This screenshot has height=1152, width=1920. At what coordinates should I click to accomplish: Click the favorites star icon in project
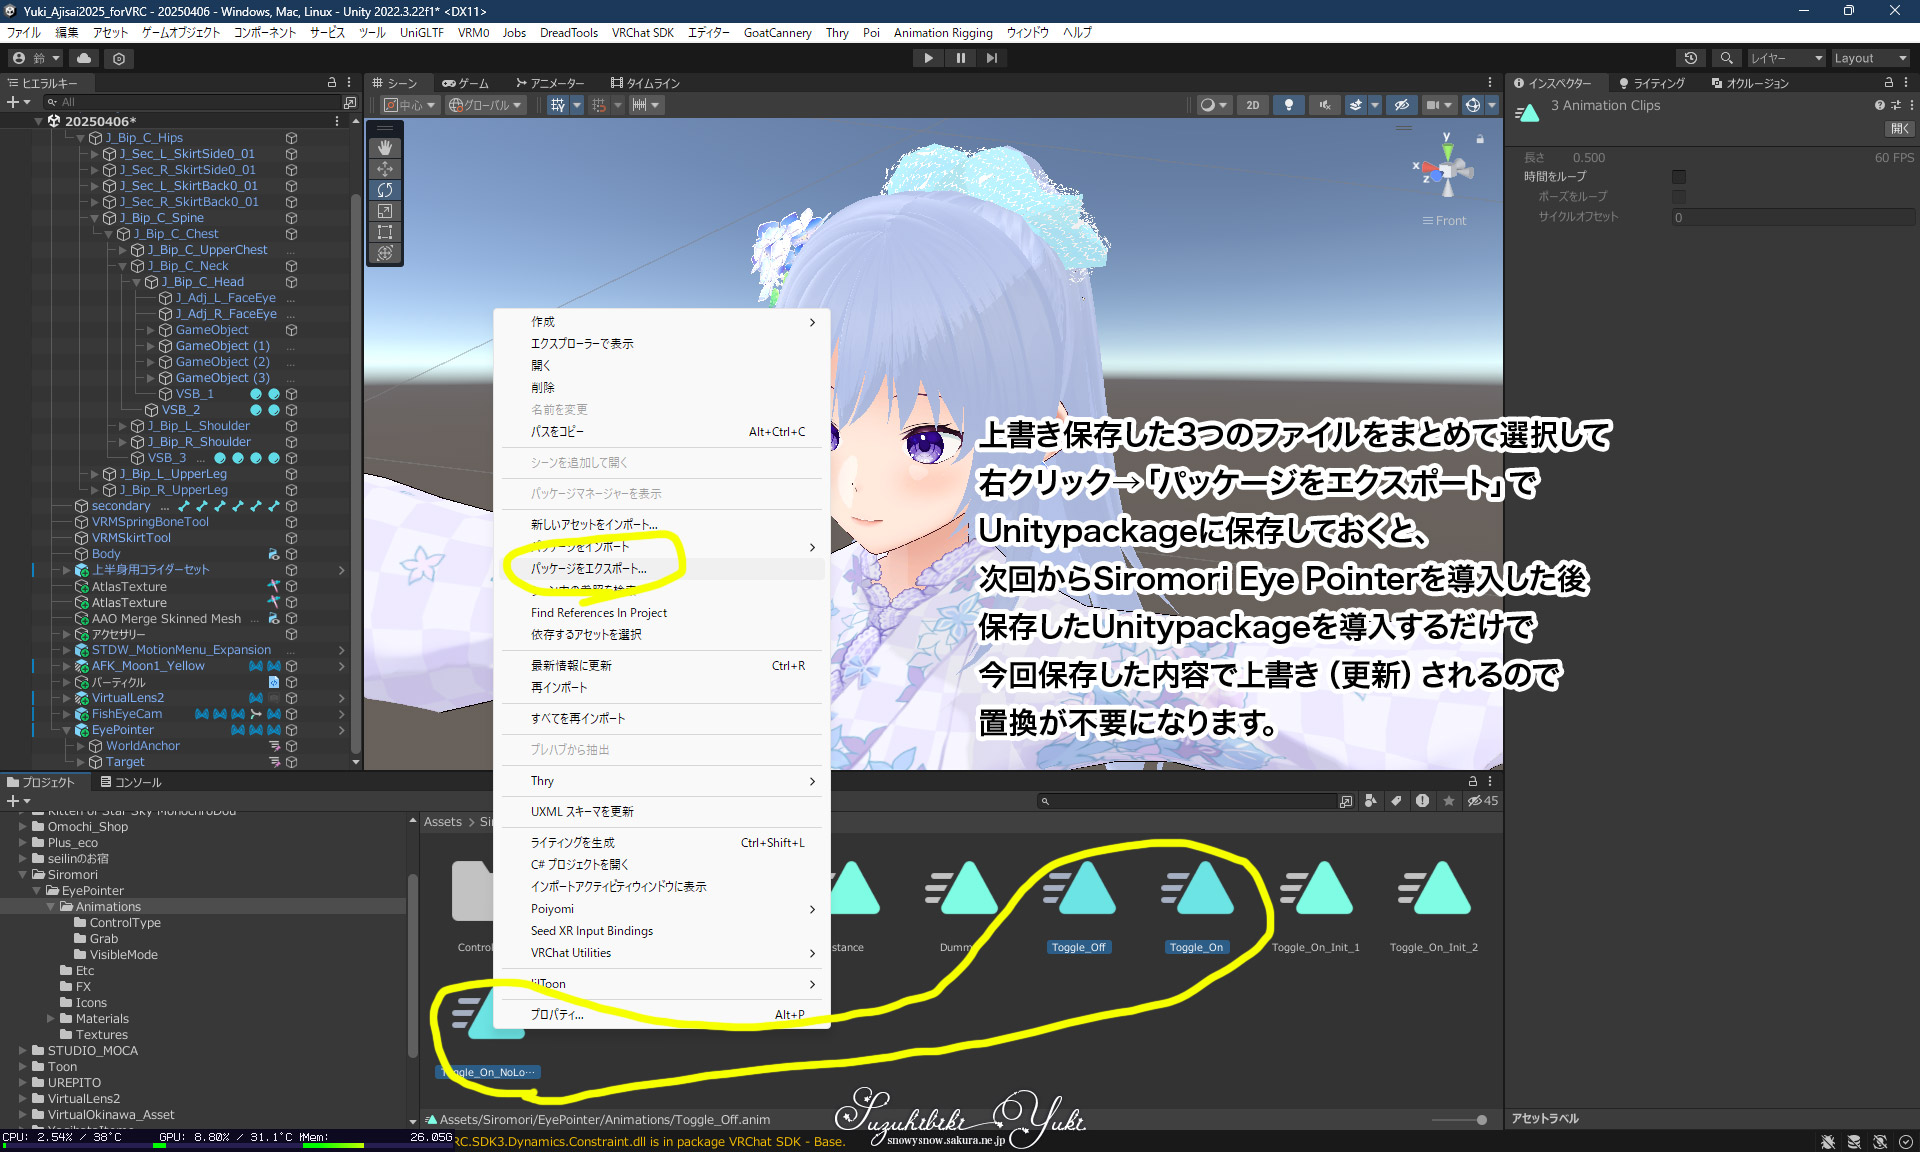pos(1448,801)
